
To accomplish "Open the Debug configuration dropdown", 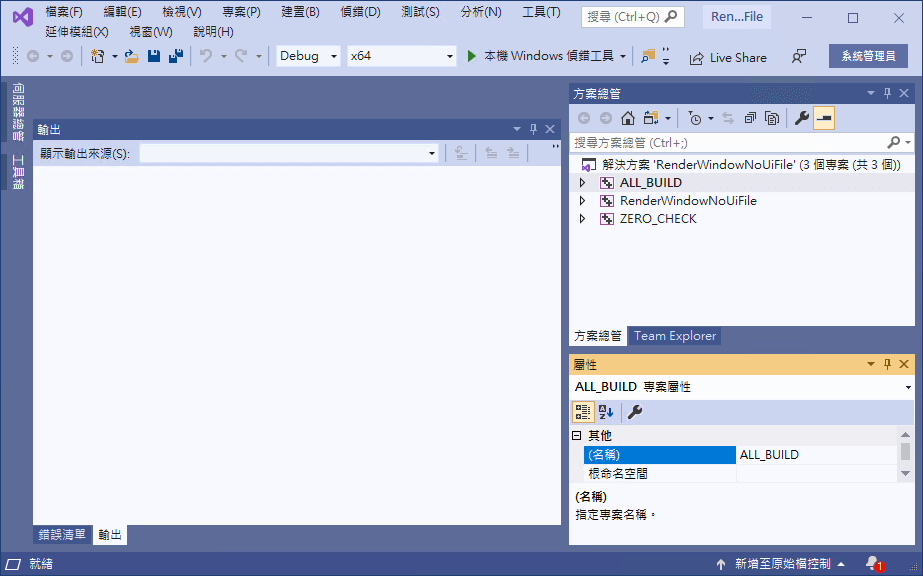I will pyautogui.click(x=308, y=56).
